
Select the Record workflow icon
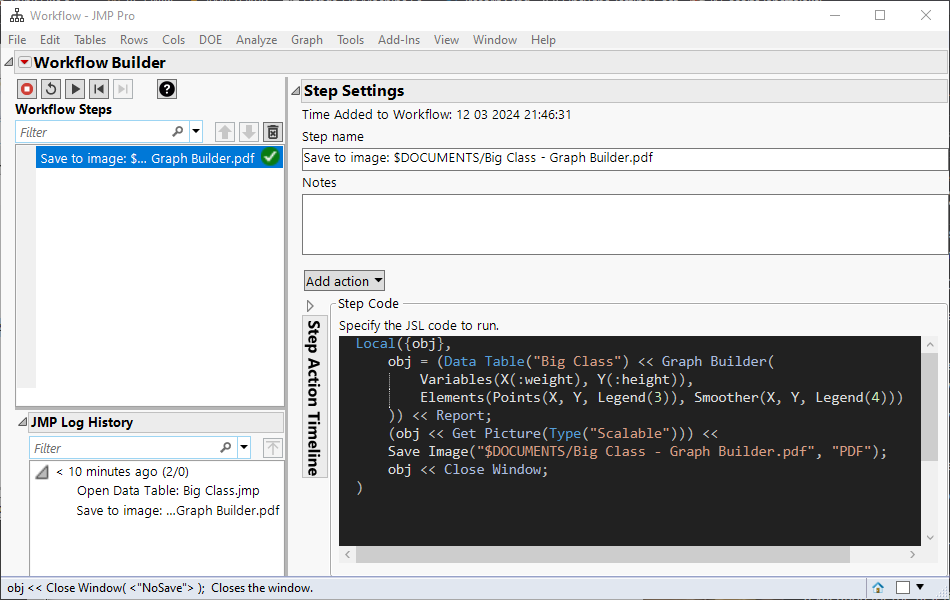(27, 89)
